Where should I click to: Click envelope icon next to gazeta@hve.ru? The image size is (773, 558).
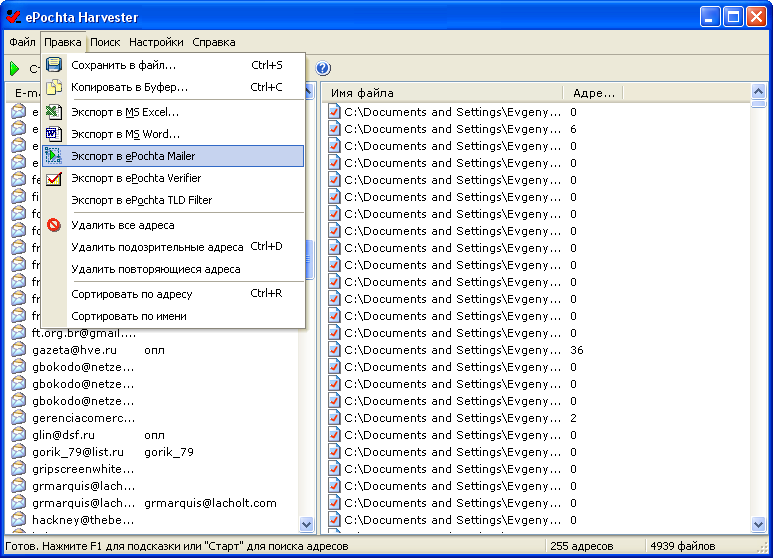coord(18,350)
